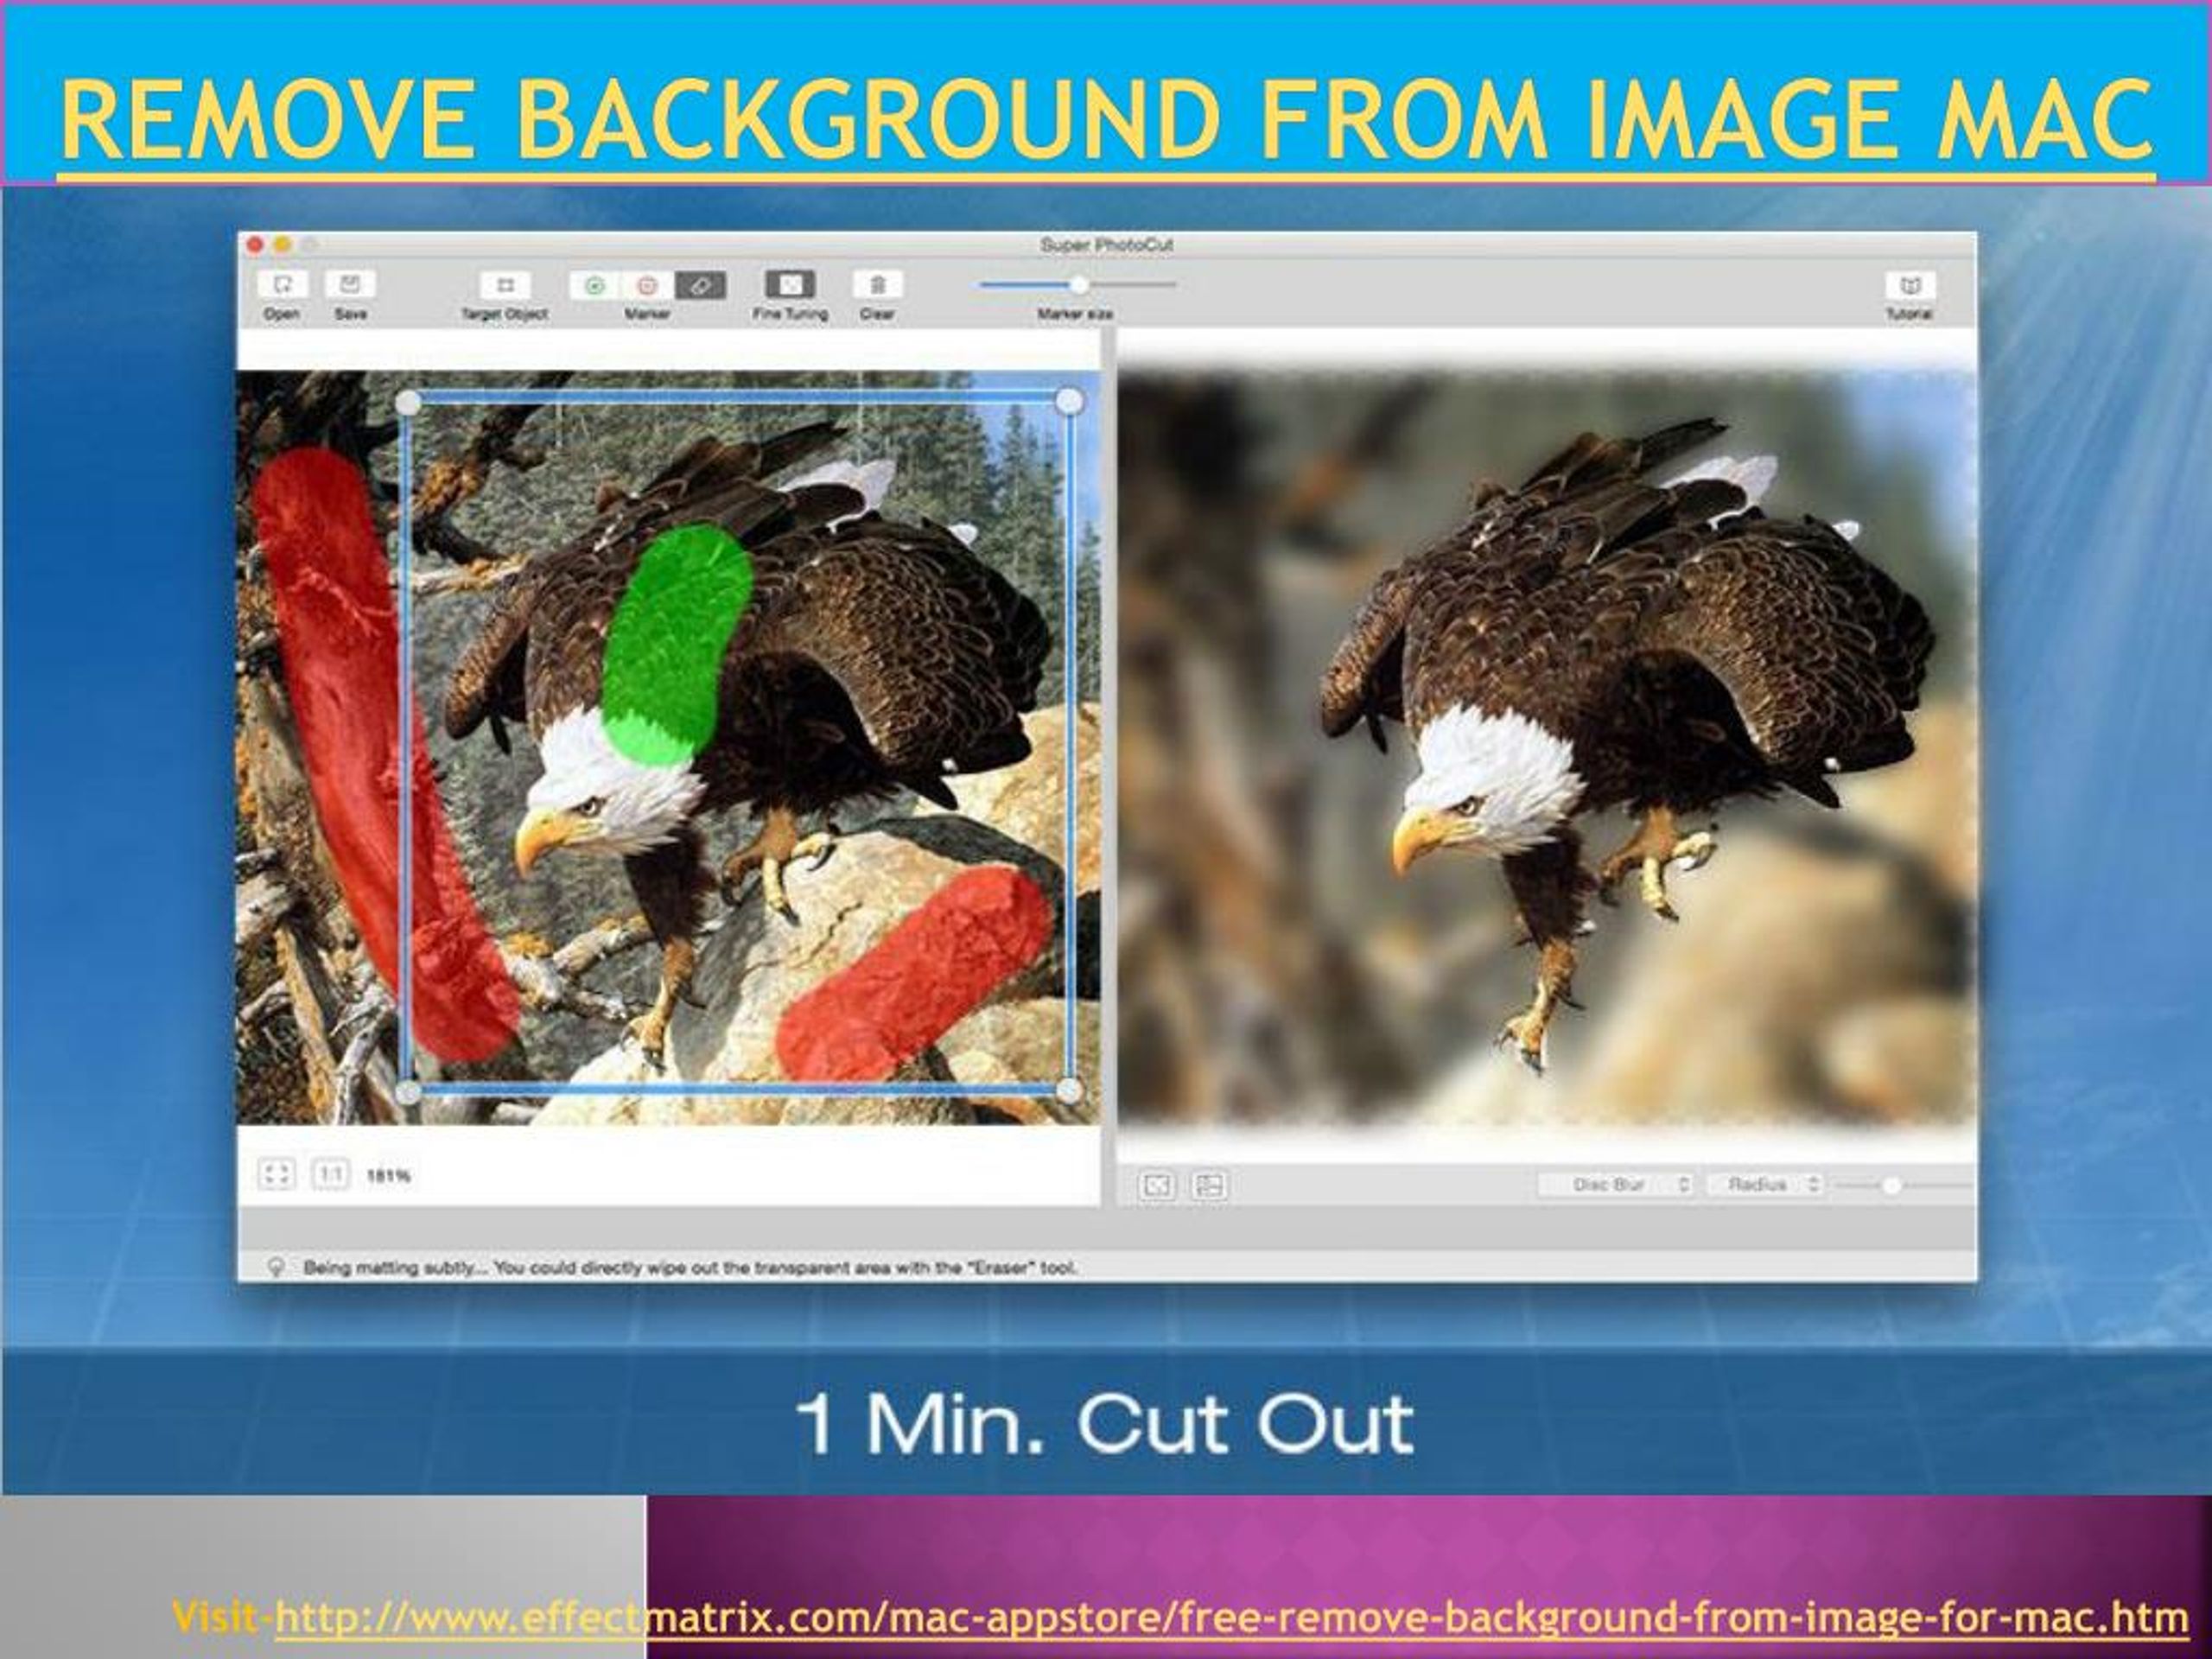Click the yellow minimize window button
This screenshot has width=2212, height=1659.
click(282, 245)
